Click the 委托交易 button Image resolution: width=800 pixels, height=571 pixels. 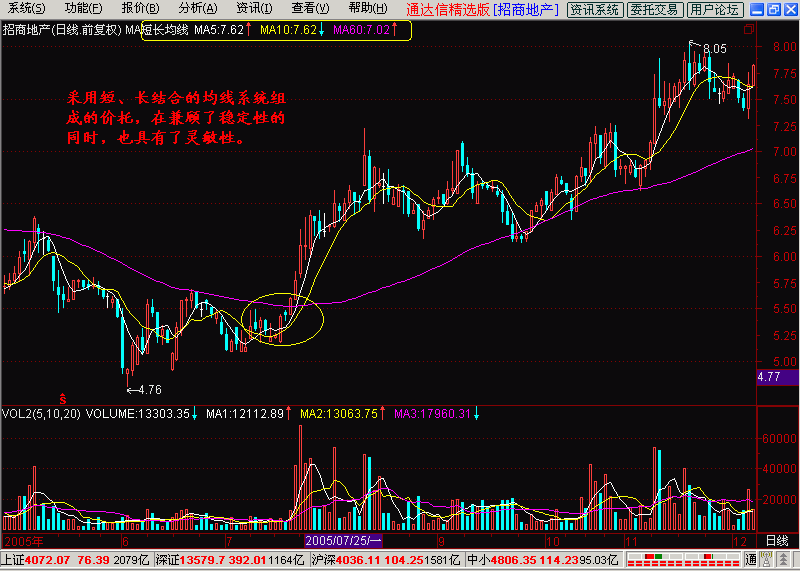tap(655, 10)
